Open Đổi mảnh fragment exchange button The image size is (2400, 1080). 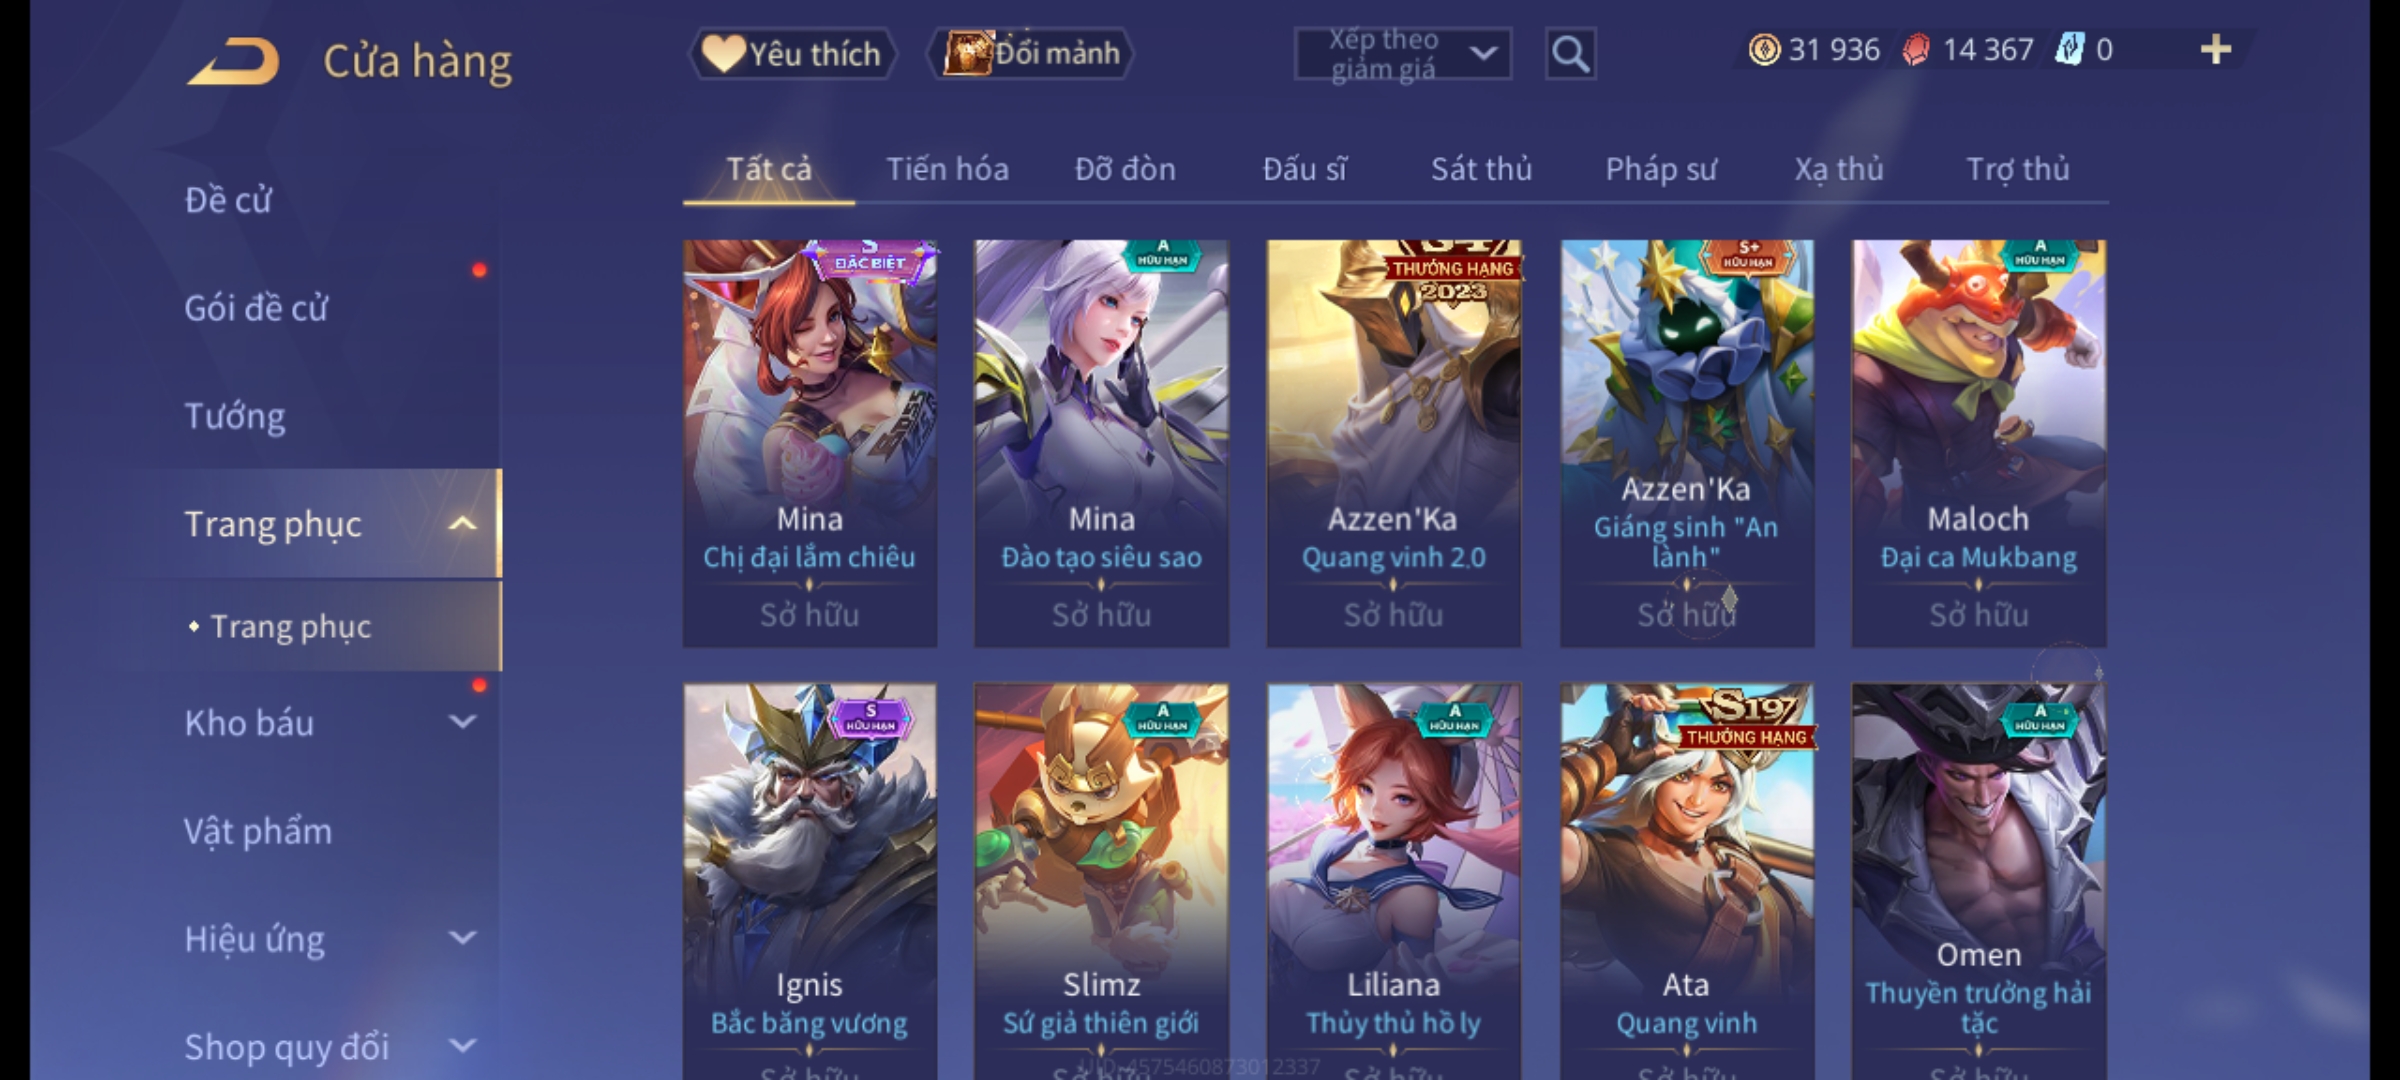(1031, 54)
